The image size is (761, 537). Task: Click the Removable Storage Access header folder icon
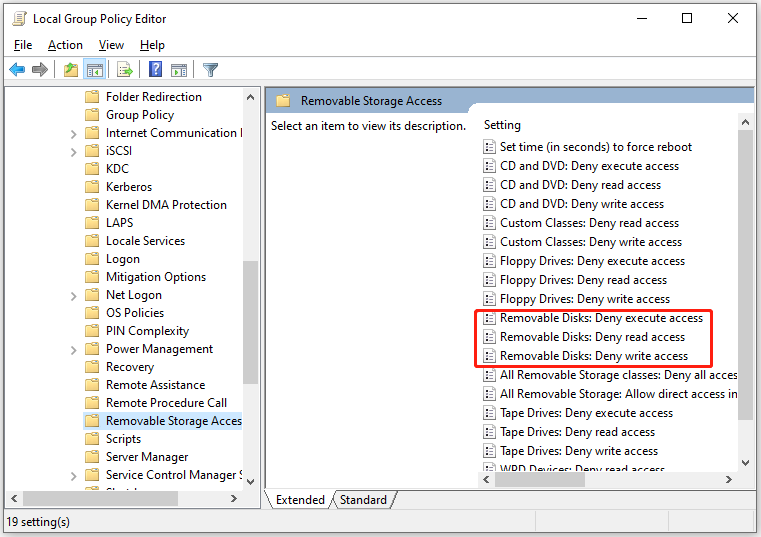click(283, 101)
